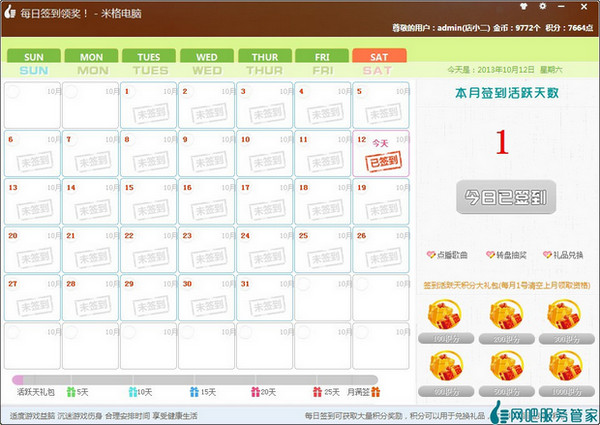
Task: Select the WED tab
Action: 207,56
